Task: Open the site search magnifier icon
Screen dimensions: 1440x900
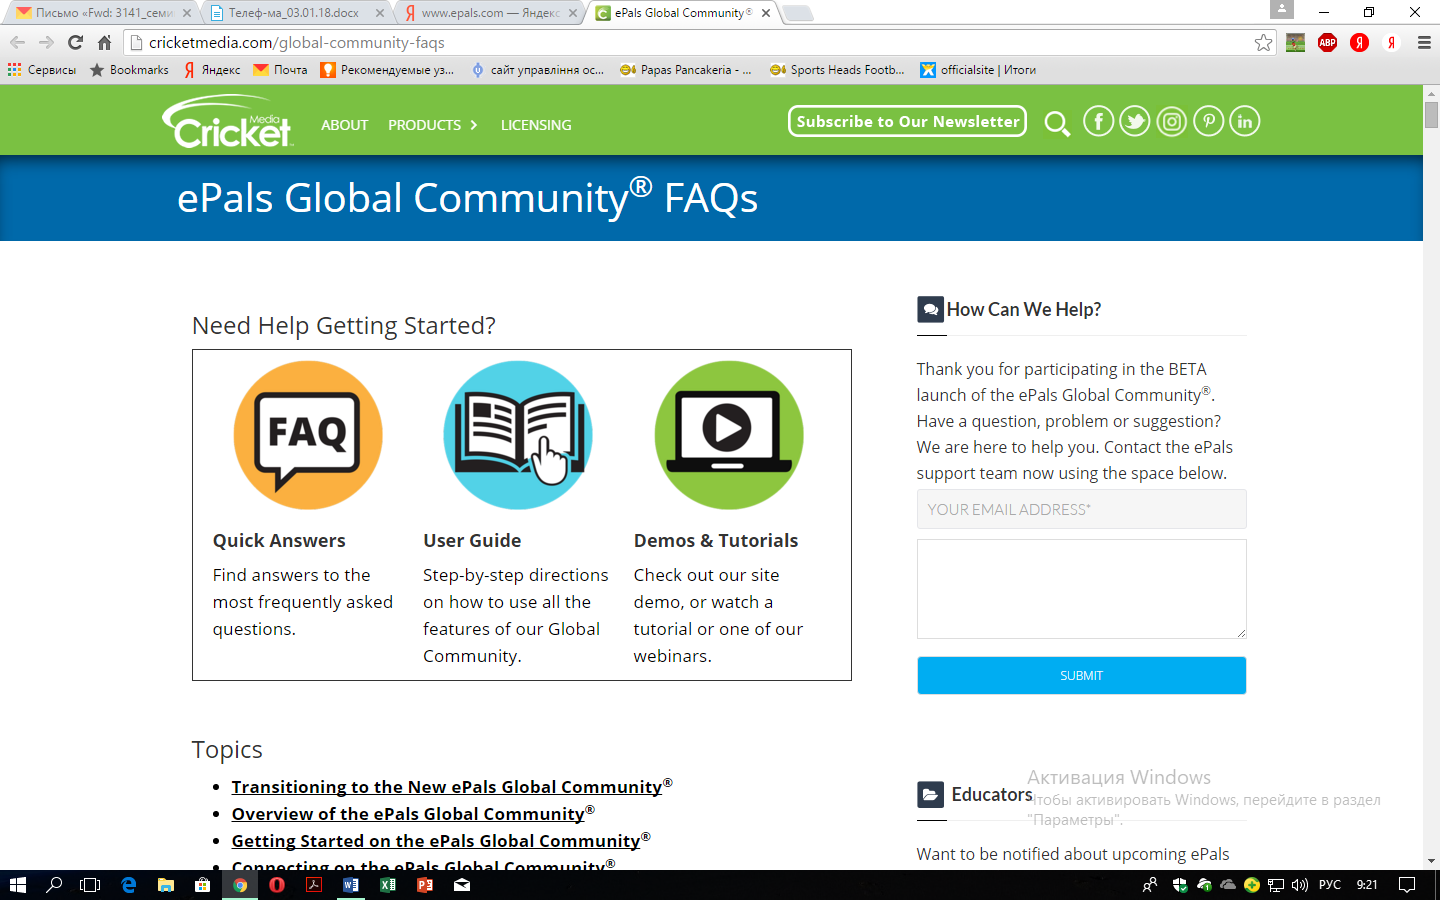Action: pos(1057,124)
